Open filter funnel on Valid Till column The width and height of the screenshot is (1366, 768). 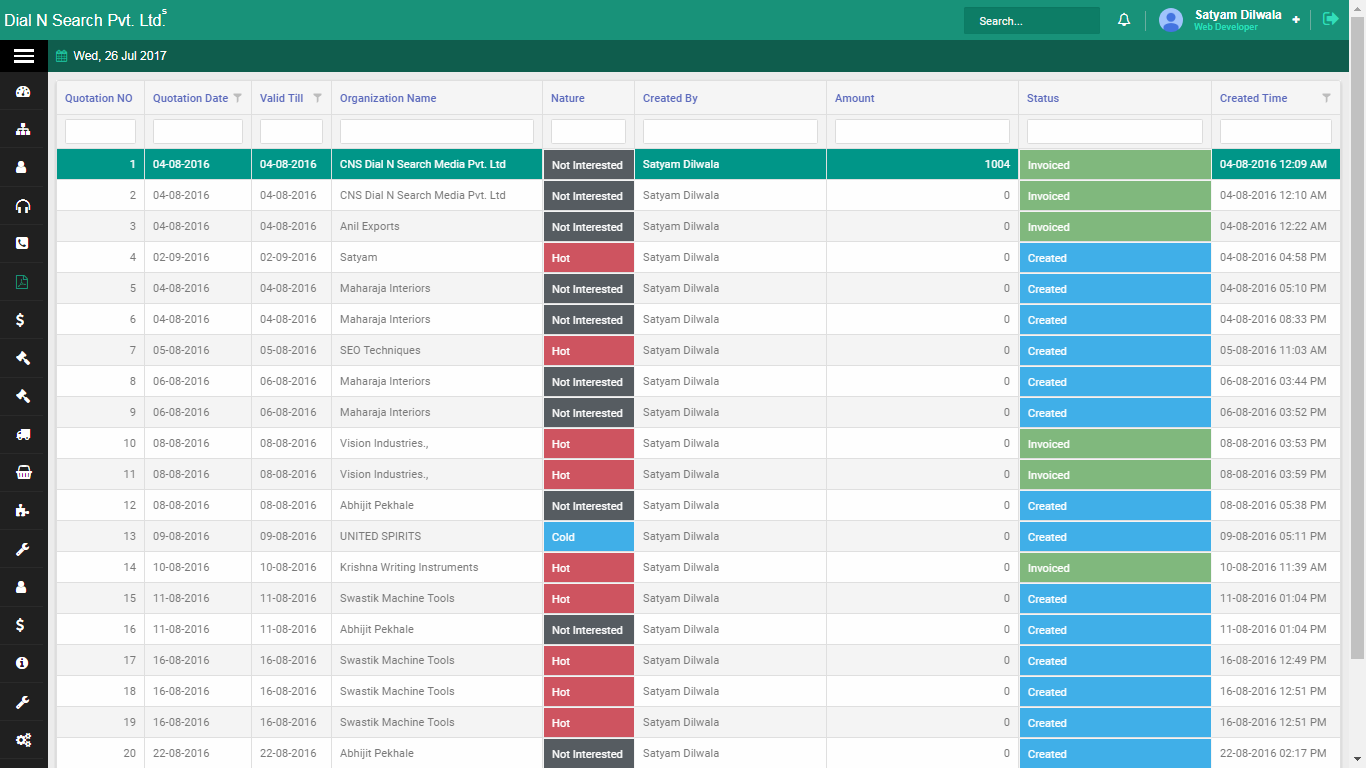point(317,98)
